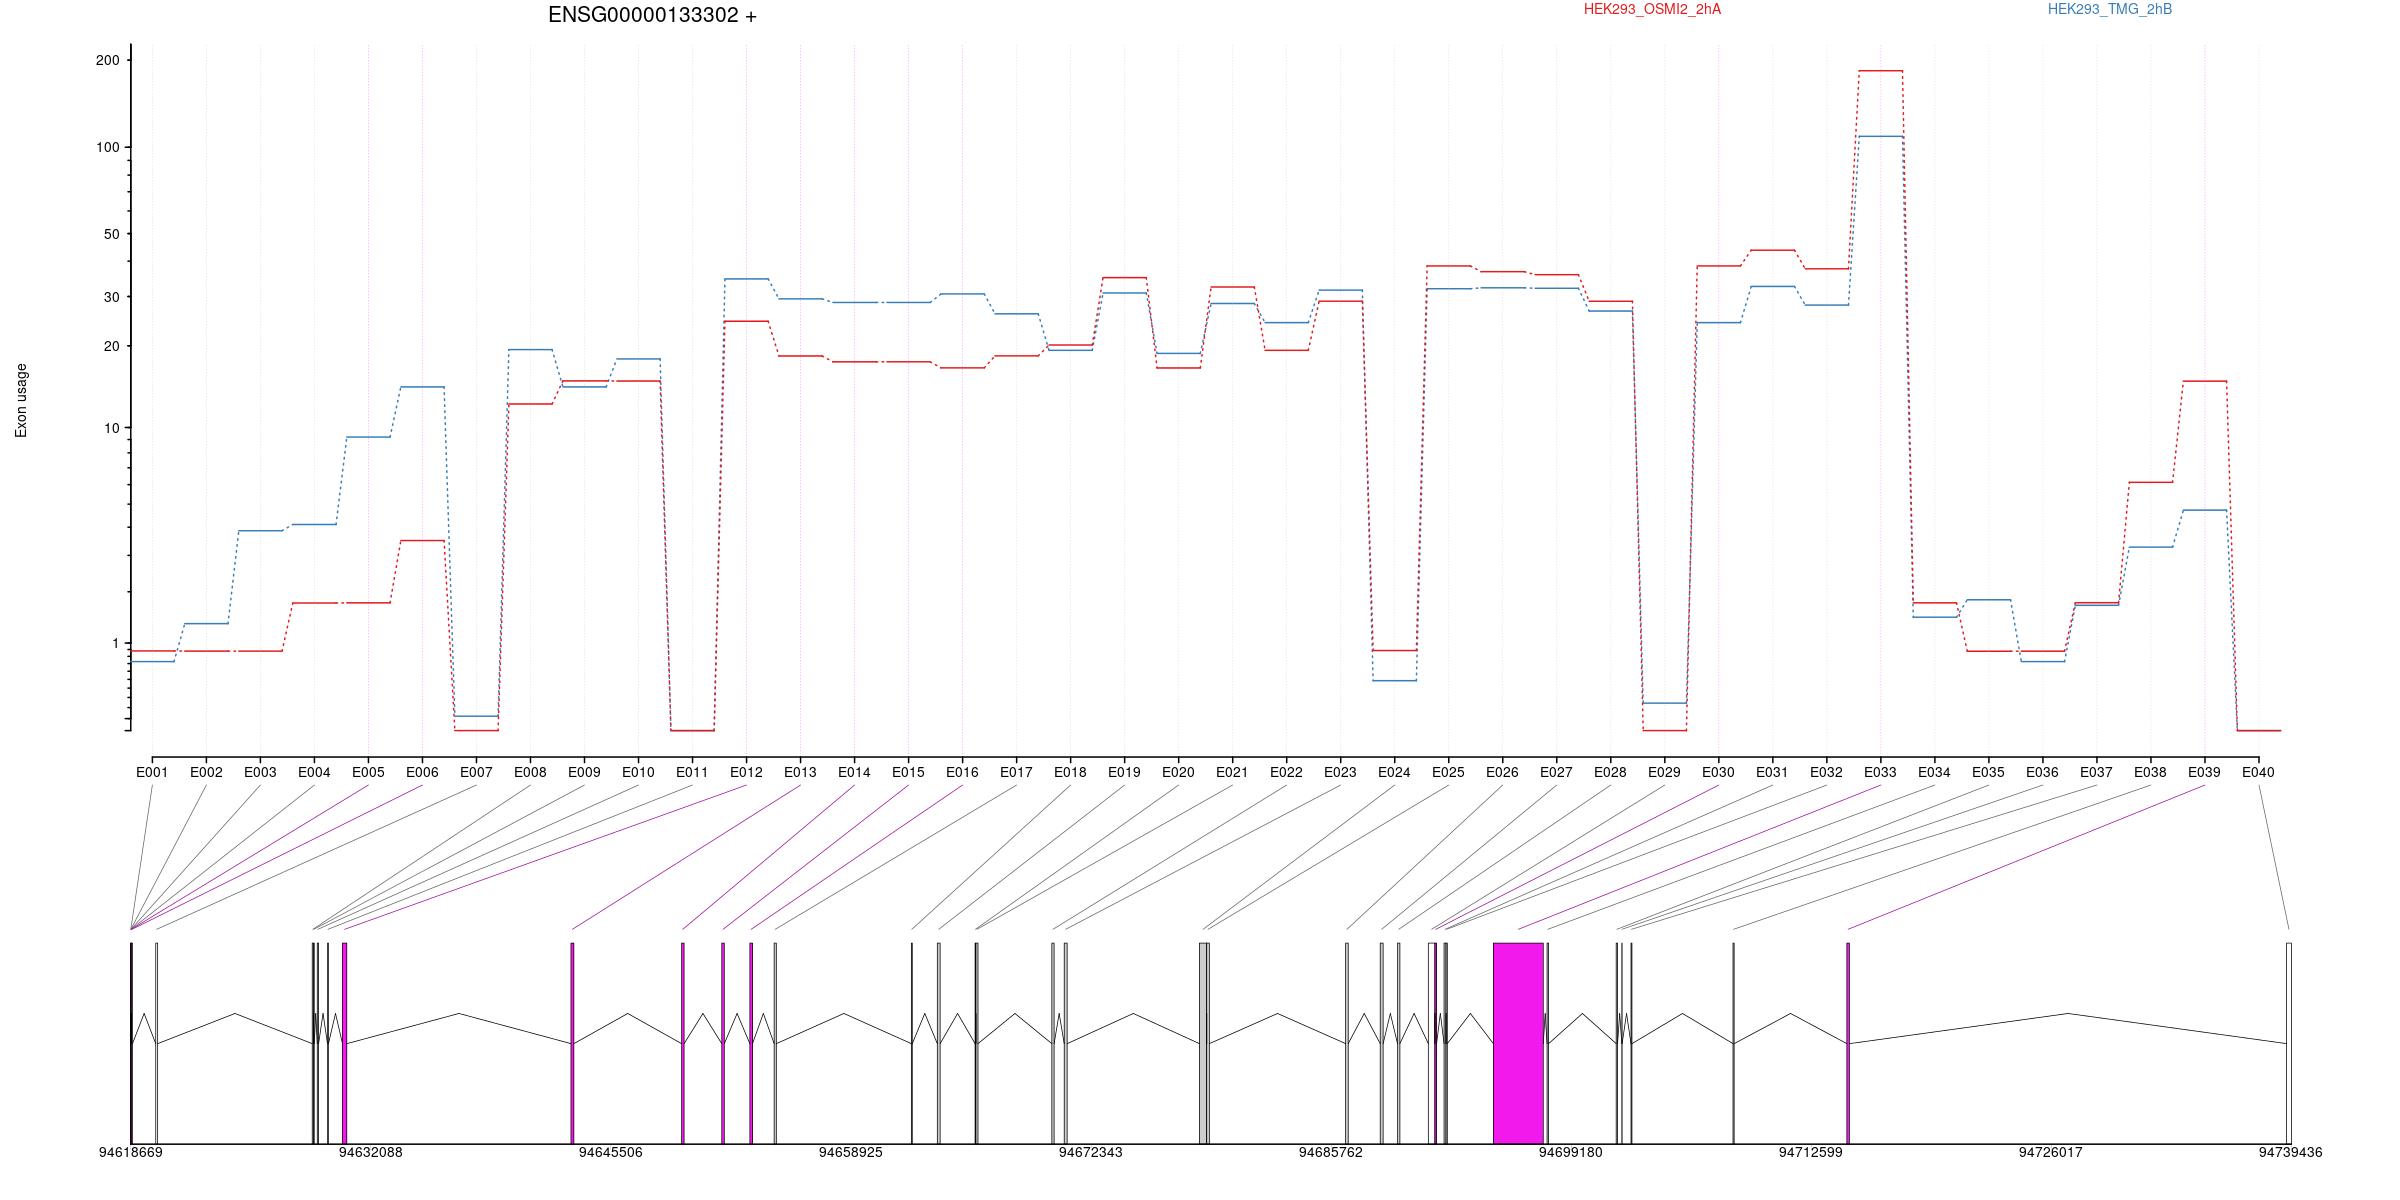Screen dimensions: 2400x1200
Task: Select the gene title ENSG00000133302 +
Action: pyautogui.click(x=652, y=15)
